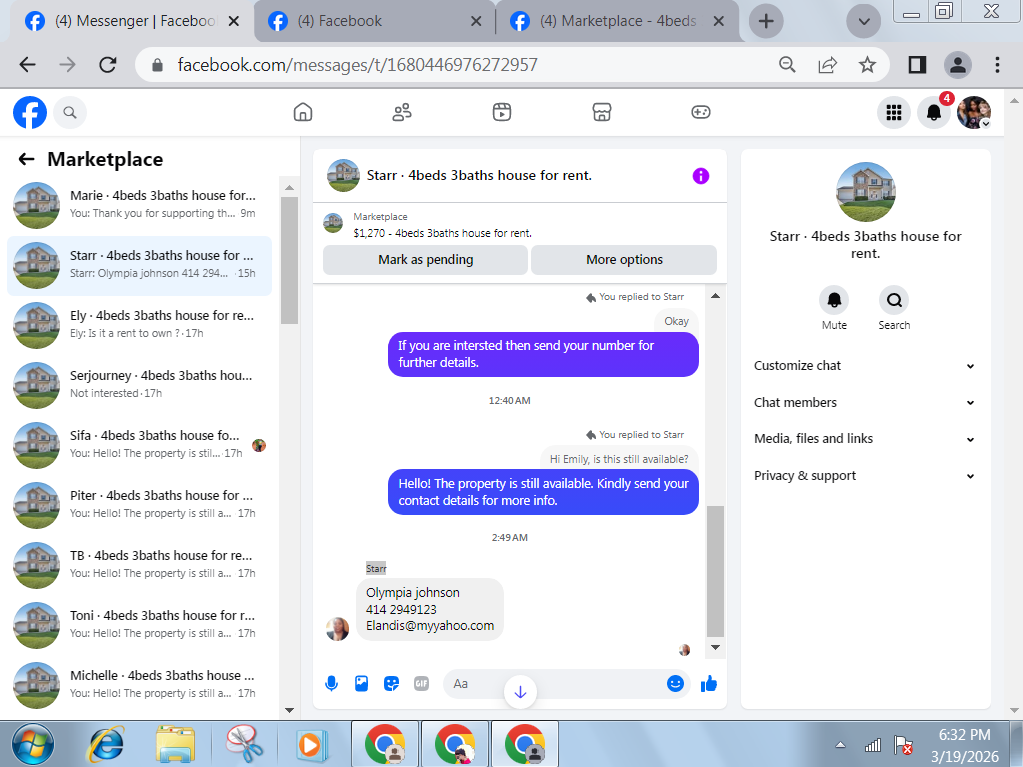Open Sifa conversation in the list
Image resolution: width=1023 pixels, height=767 pixels.
(139, 445)
